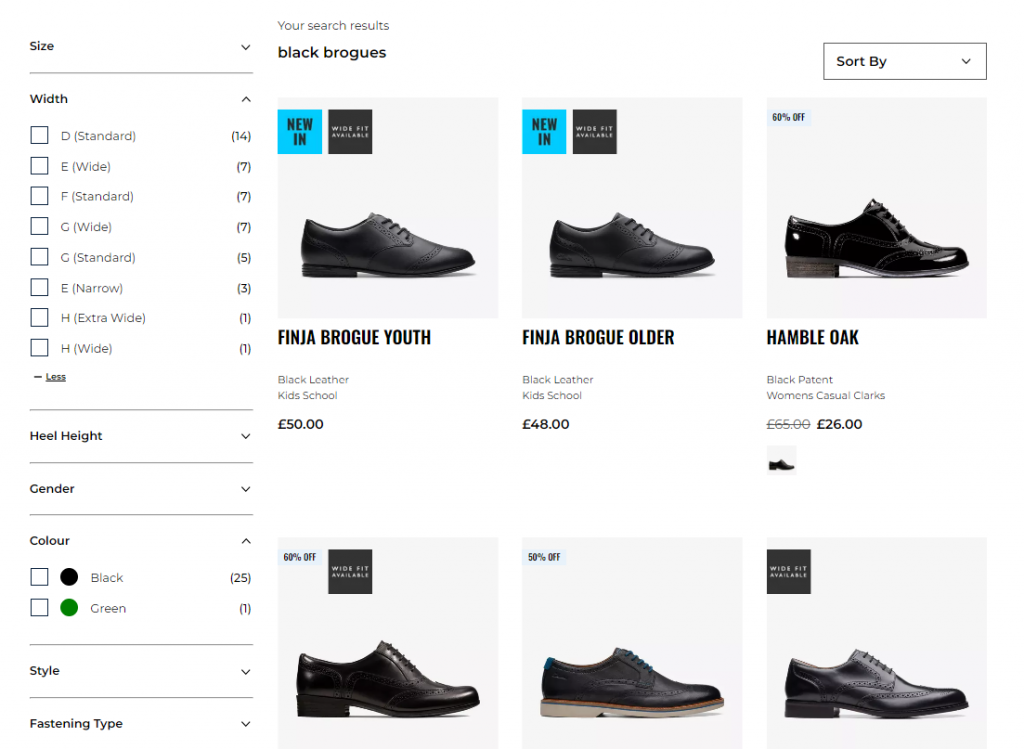The width and height of the screenshot is (1024, 749).
Task: Select the black colour variant thumbnail under Hamble Oak
Action: pos(781,460)
